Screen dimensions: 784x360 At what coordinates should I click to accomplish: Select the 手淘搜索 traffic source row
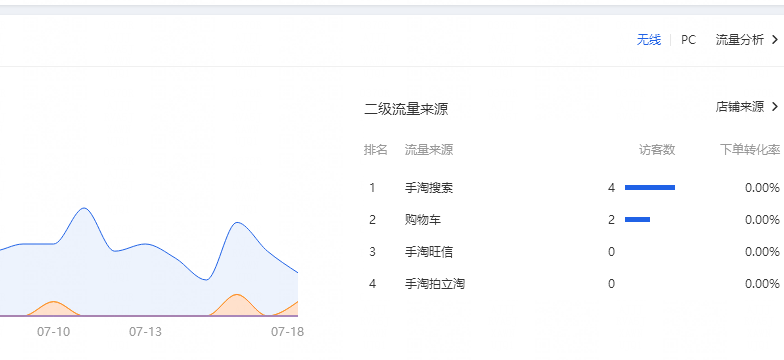(574, 188)
